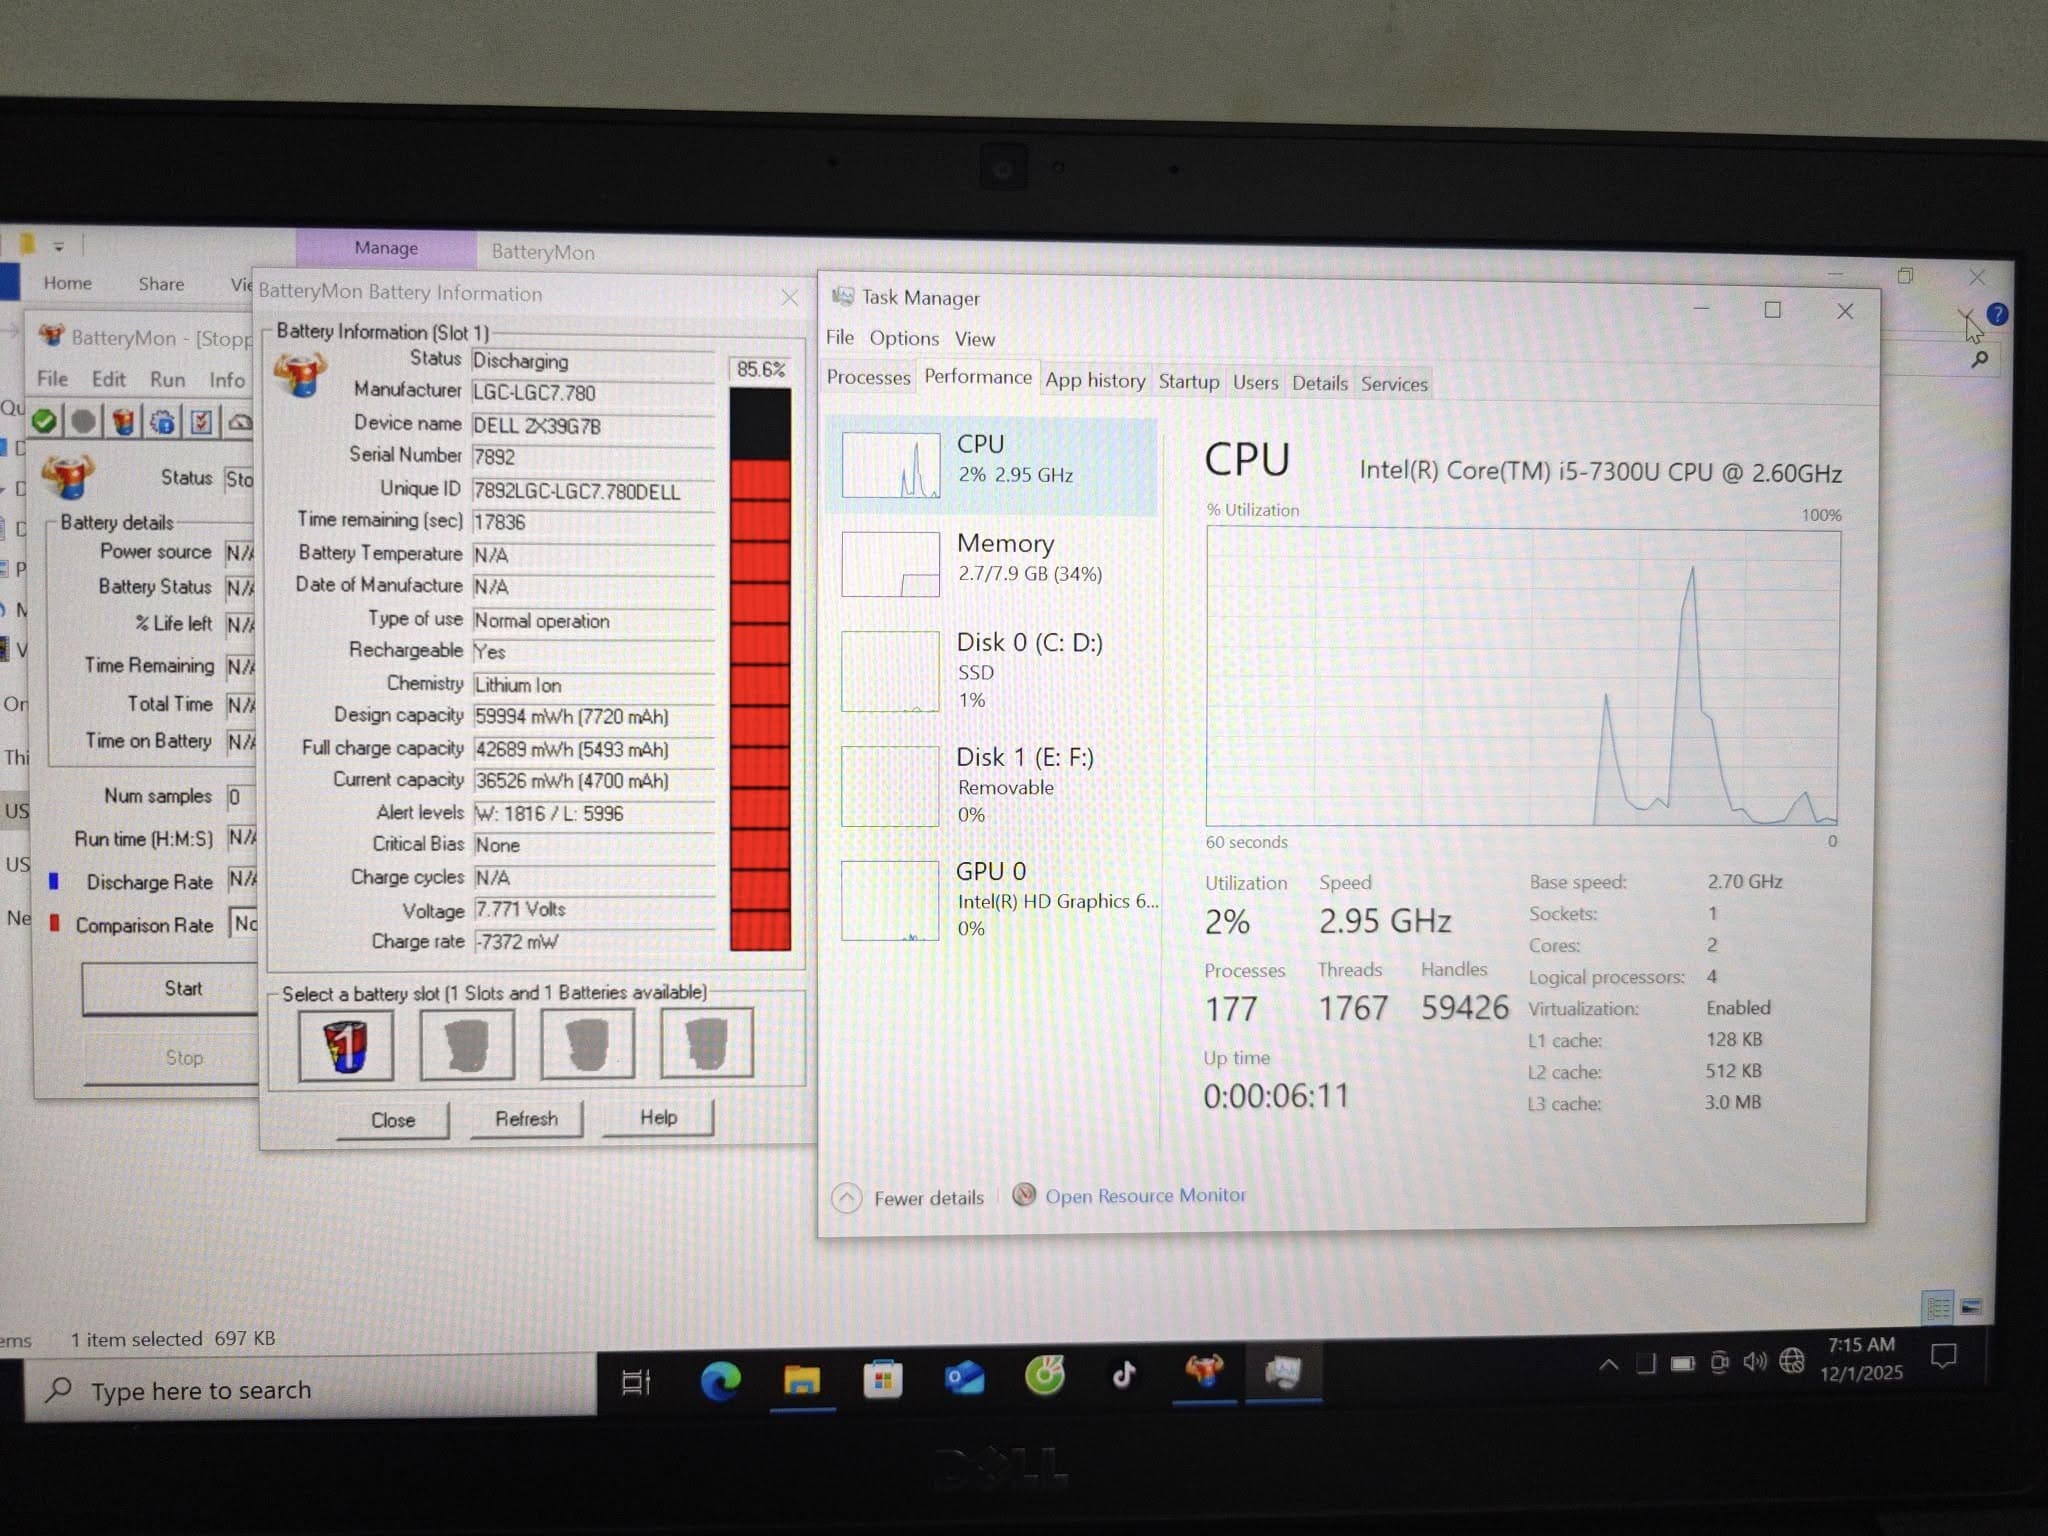Screen dimensions: 2048x1536
Task: Switch to Processes tab
Action: [x=868, y=378]
